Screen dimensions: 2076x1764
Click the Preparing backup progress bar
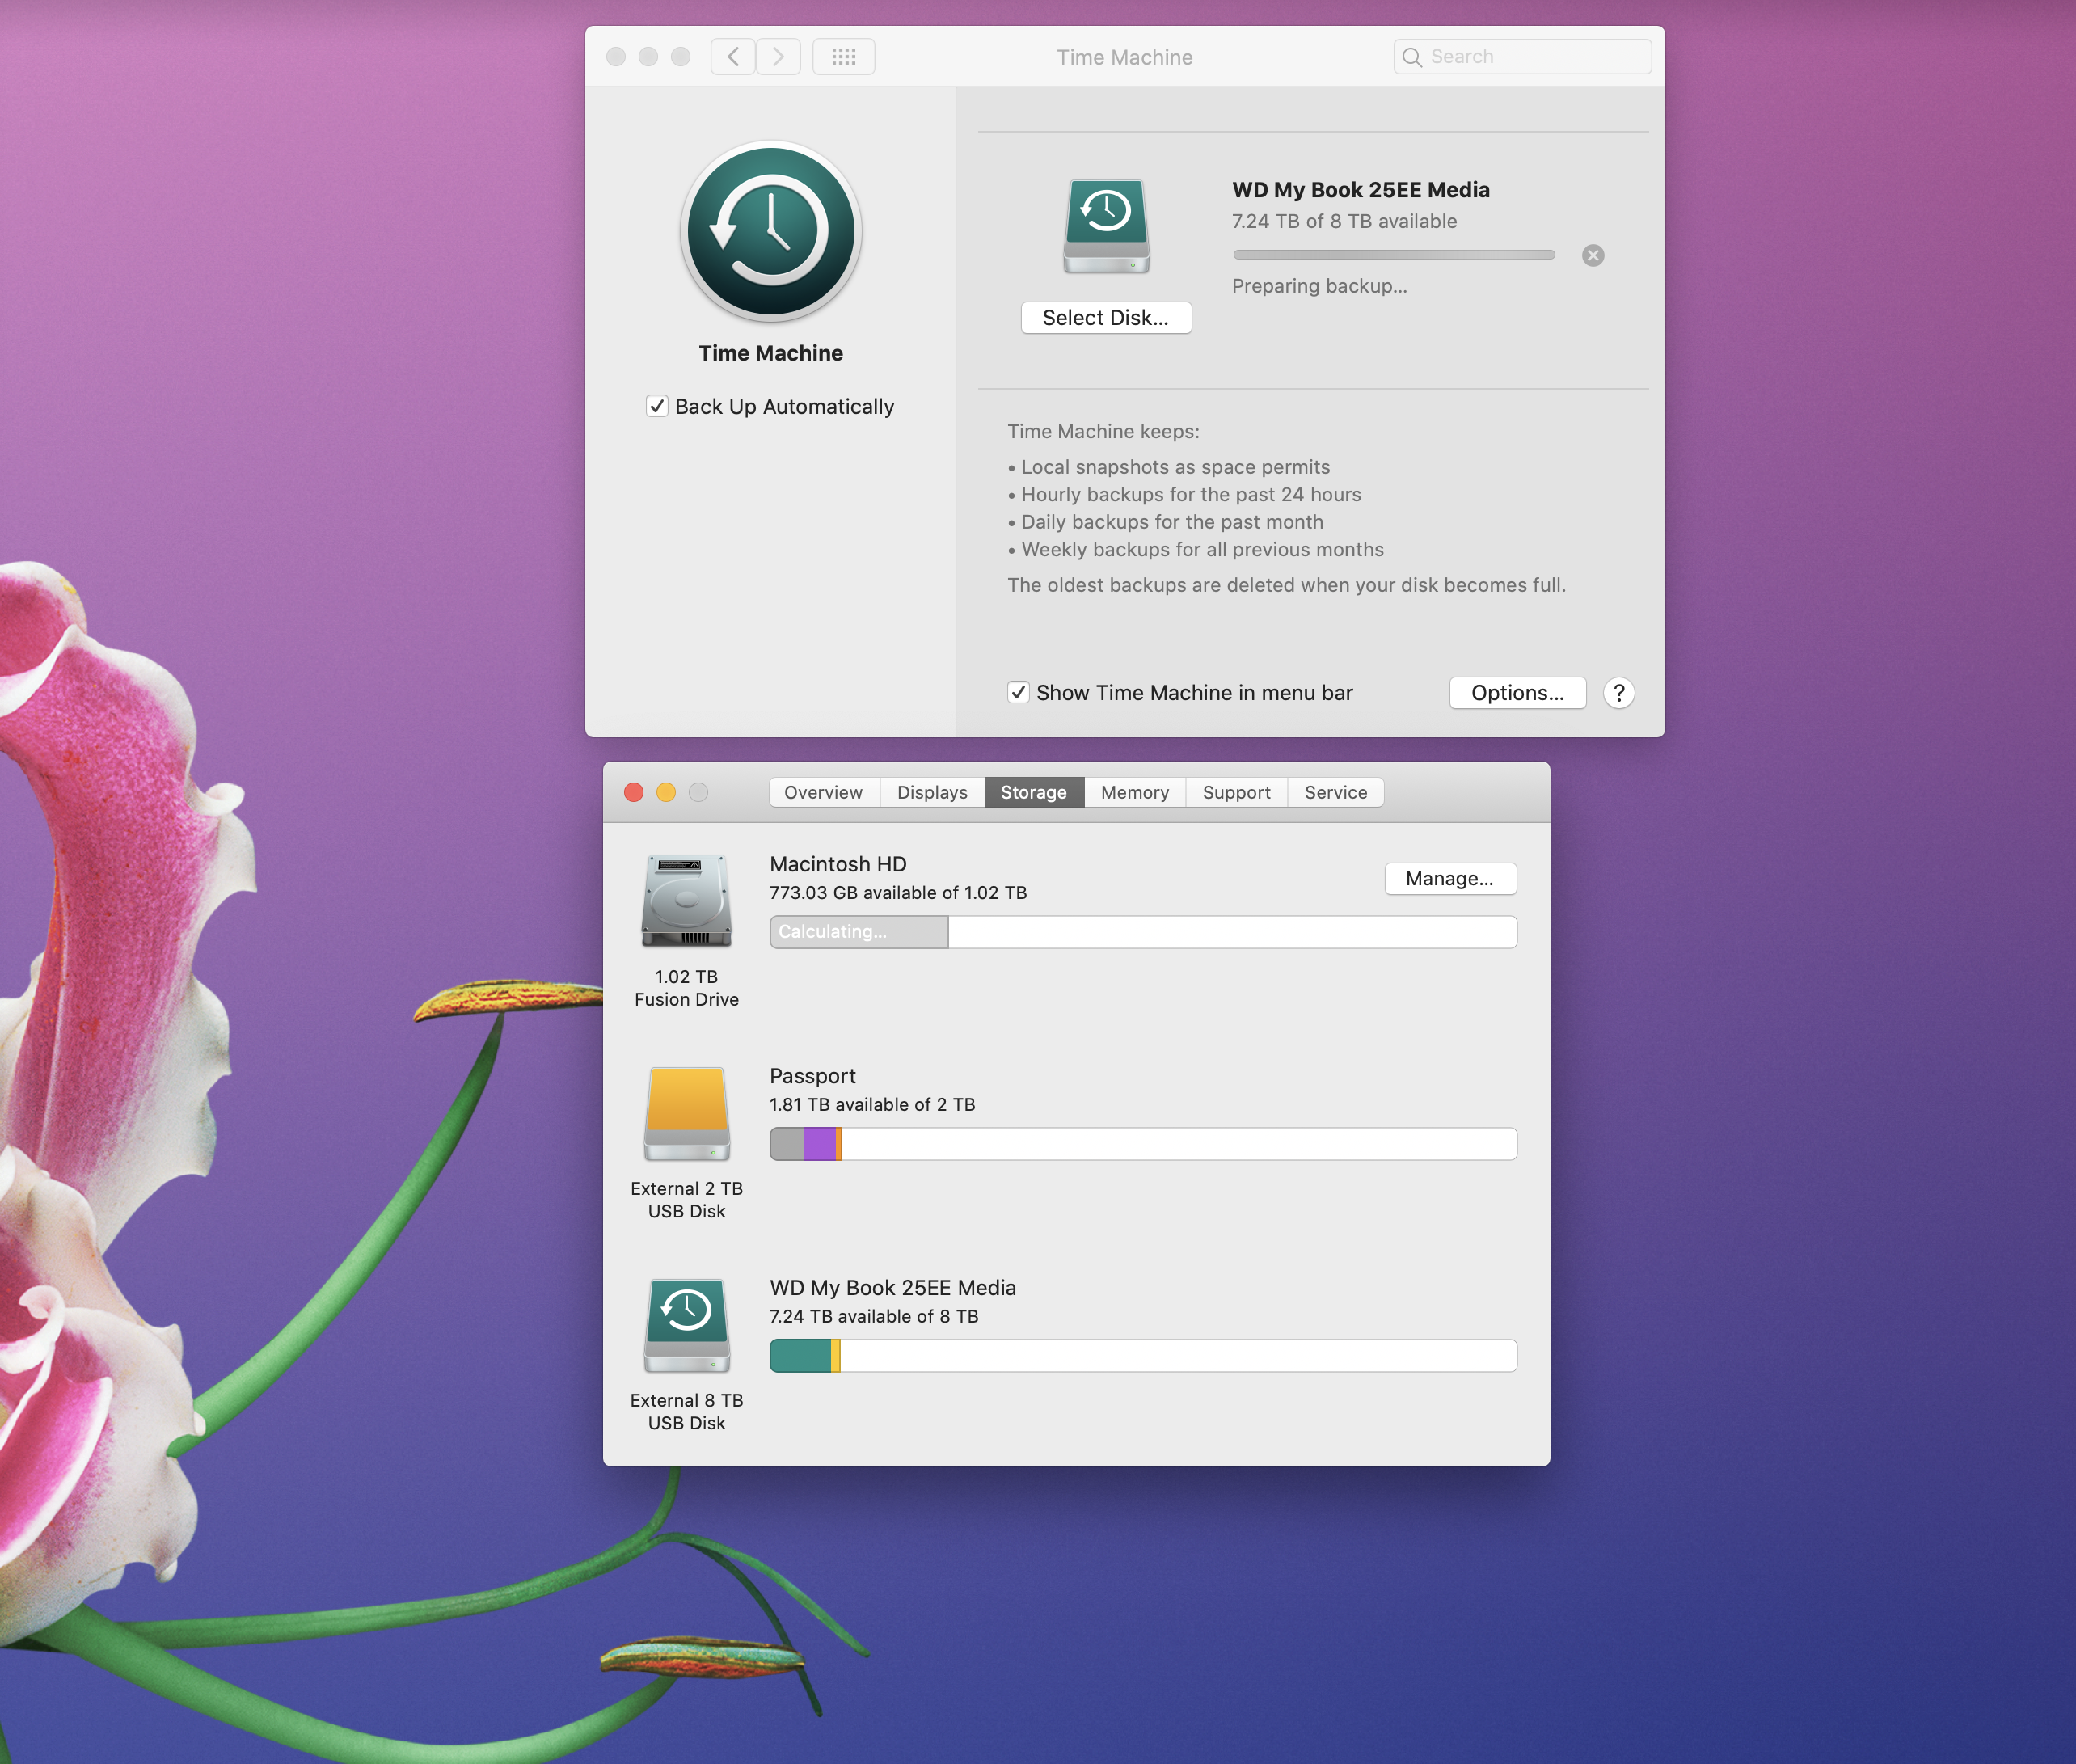[1393, 255]
